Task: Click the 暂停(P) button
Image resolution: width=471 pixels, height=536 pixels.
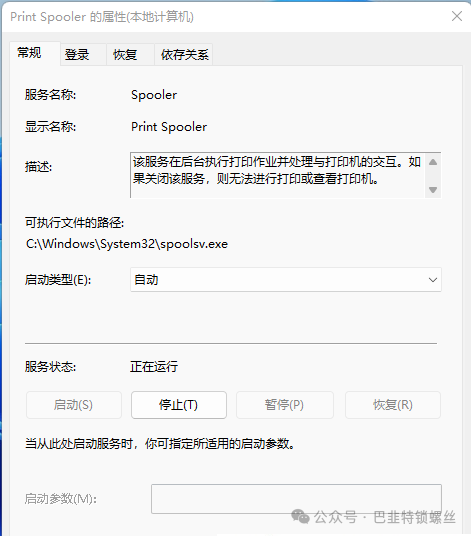Action: tap(285, 405)
